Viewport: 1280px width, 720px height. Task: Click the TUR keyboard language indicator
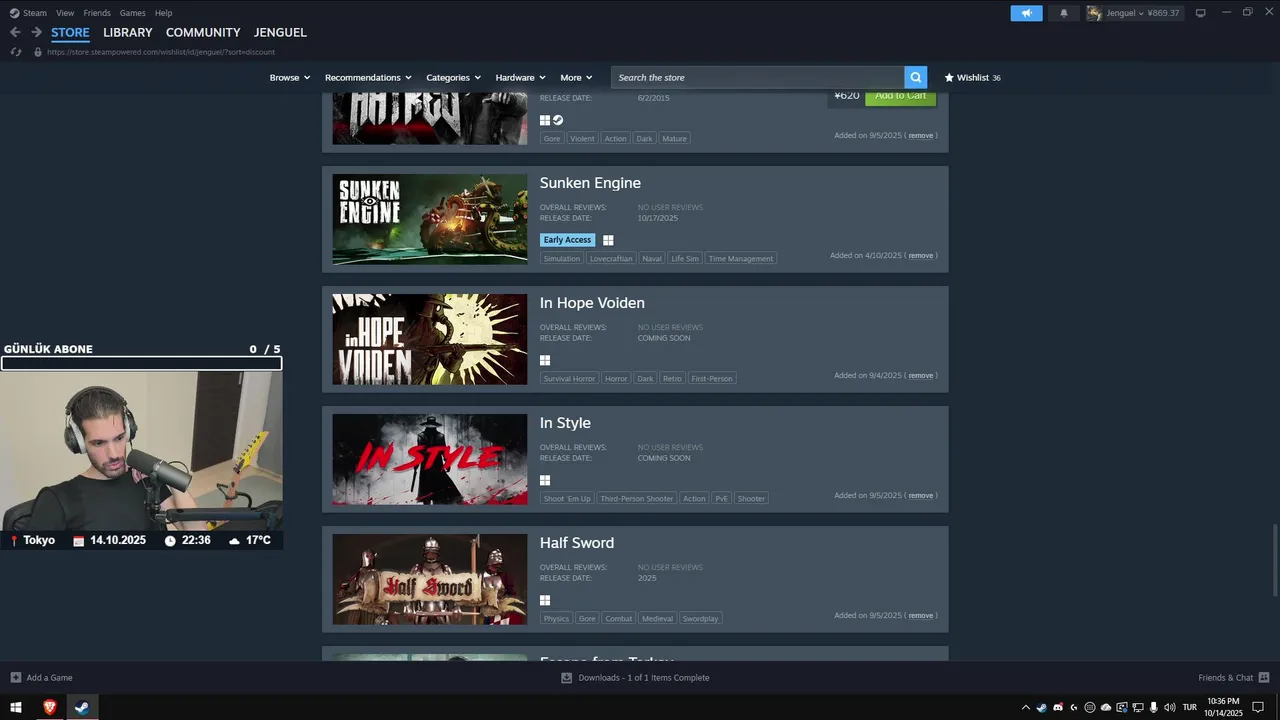click(1190, 707)
